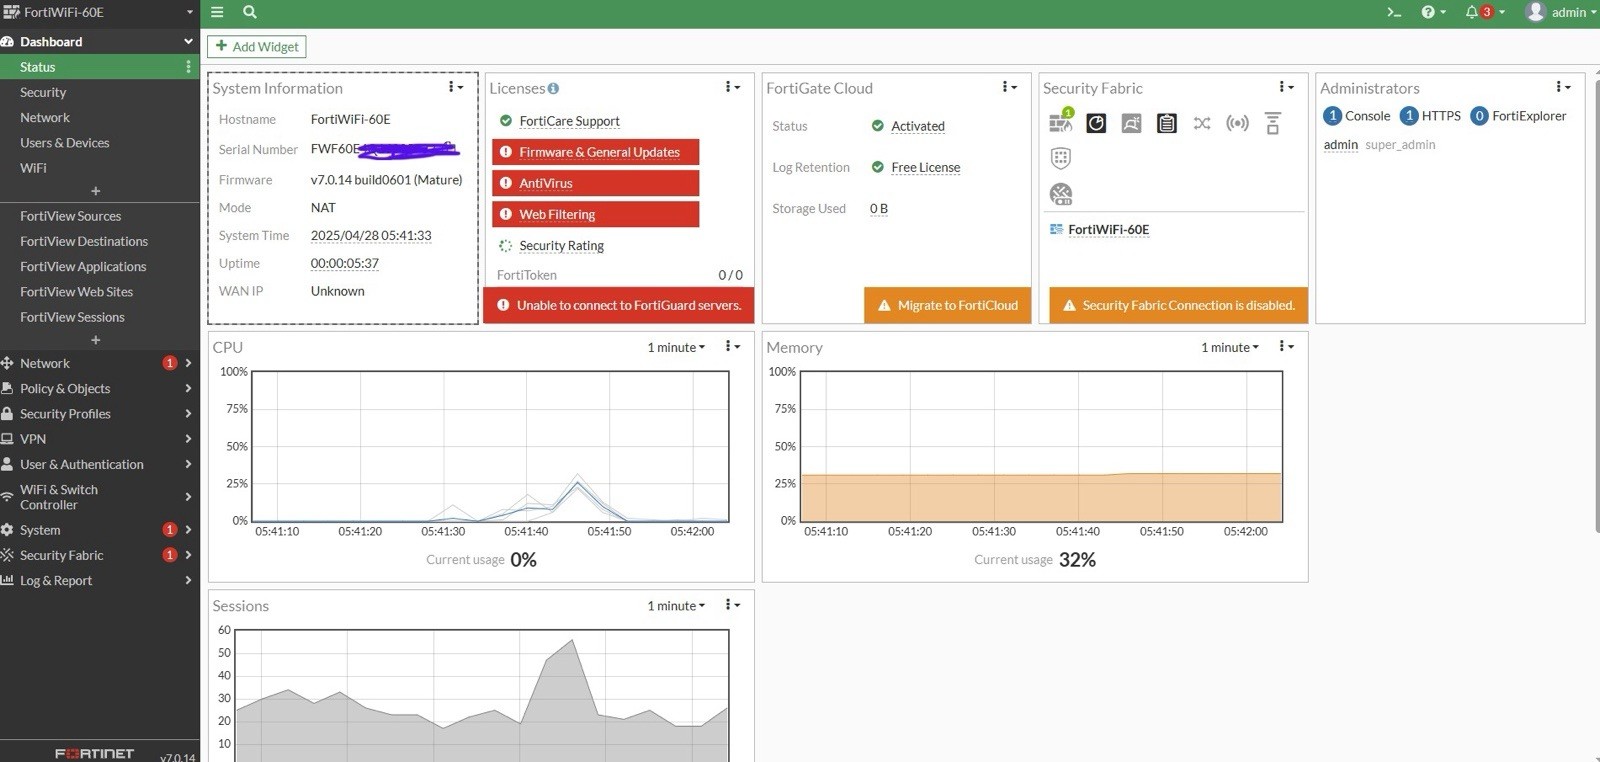Viewport: 1600px width, 762px height.
Task: Click Security Fabric Connection is disabled banner
Action: click(x=1178, y=305)
